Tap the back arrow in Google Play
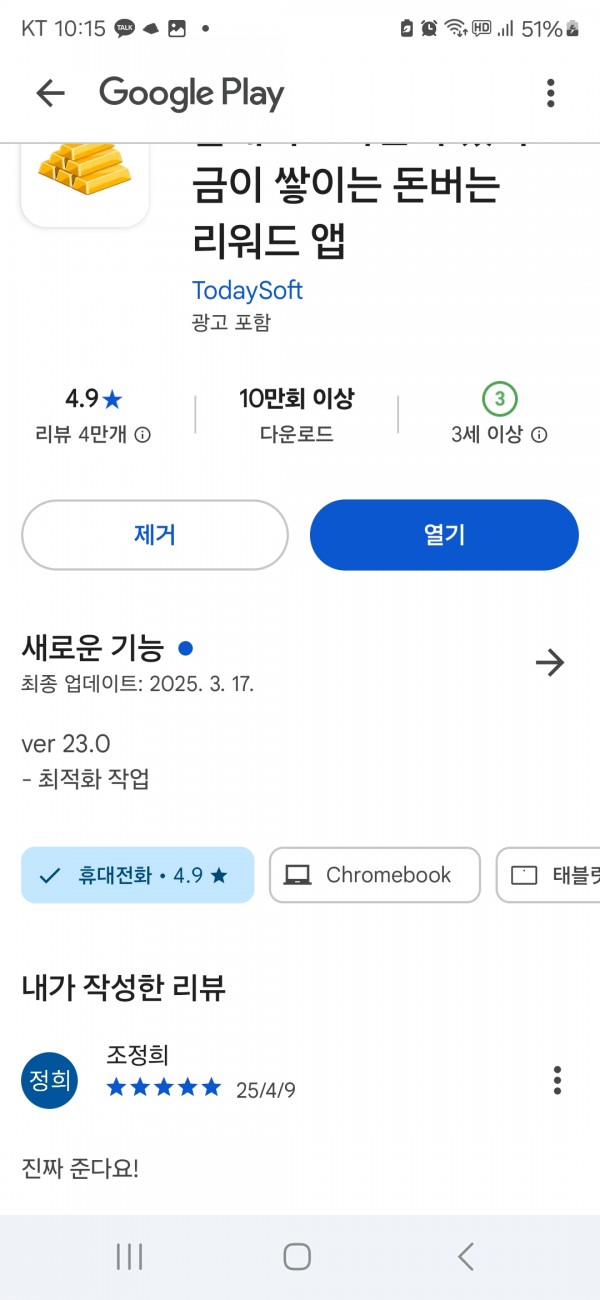This screenshot has width=600, height=1300. [50, 94]
